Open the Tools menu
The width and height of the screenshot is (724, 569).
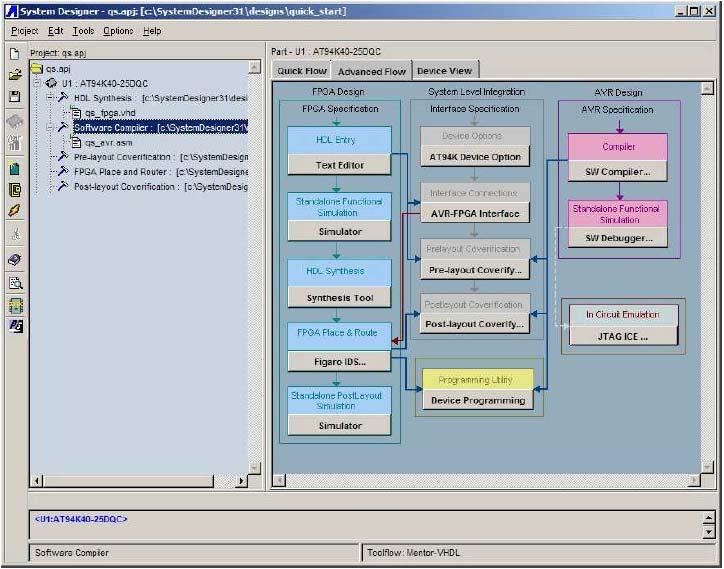coord(83,31)
